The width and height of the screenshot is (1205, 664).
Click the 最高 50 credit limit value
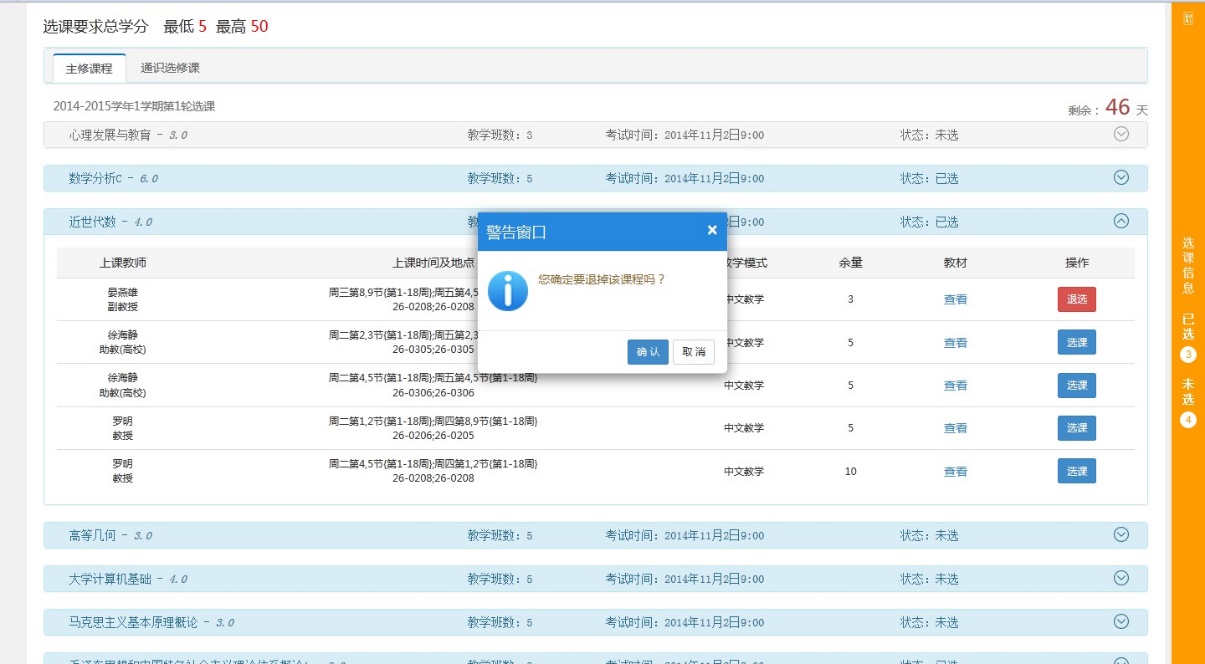259,26
